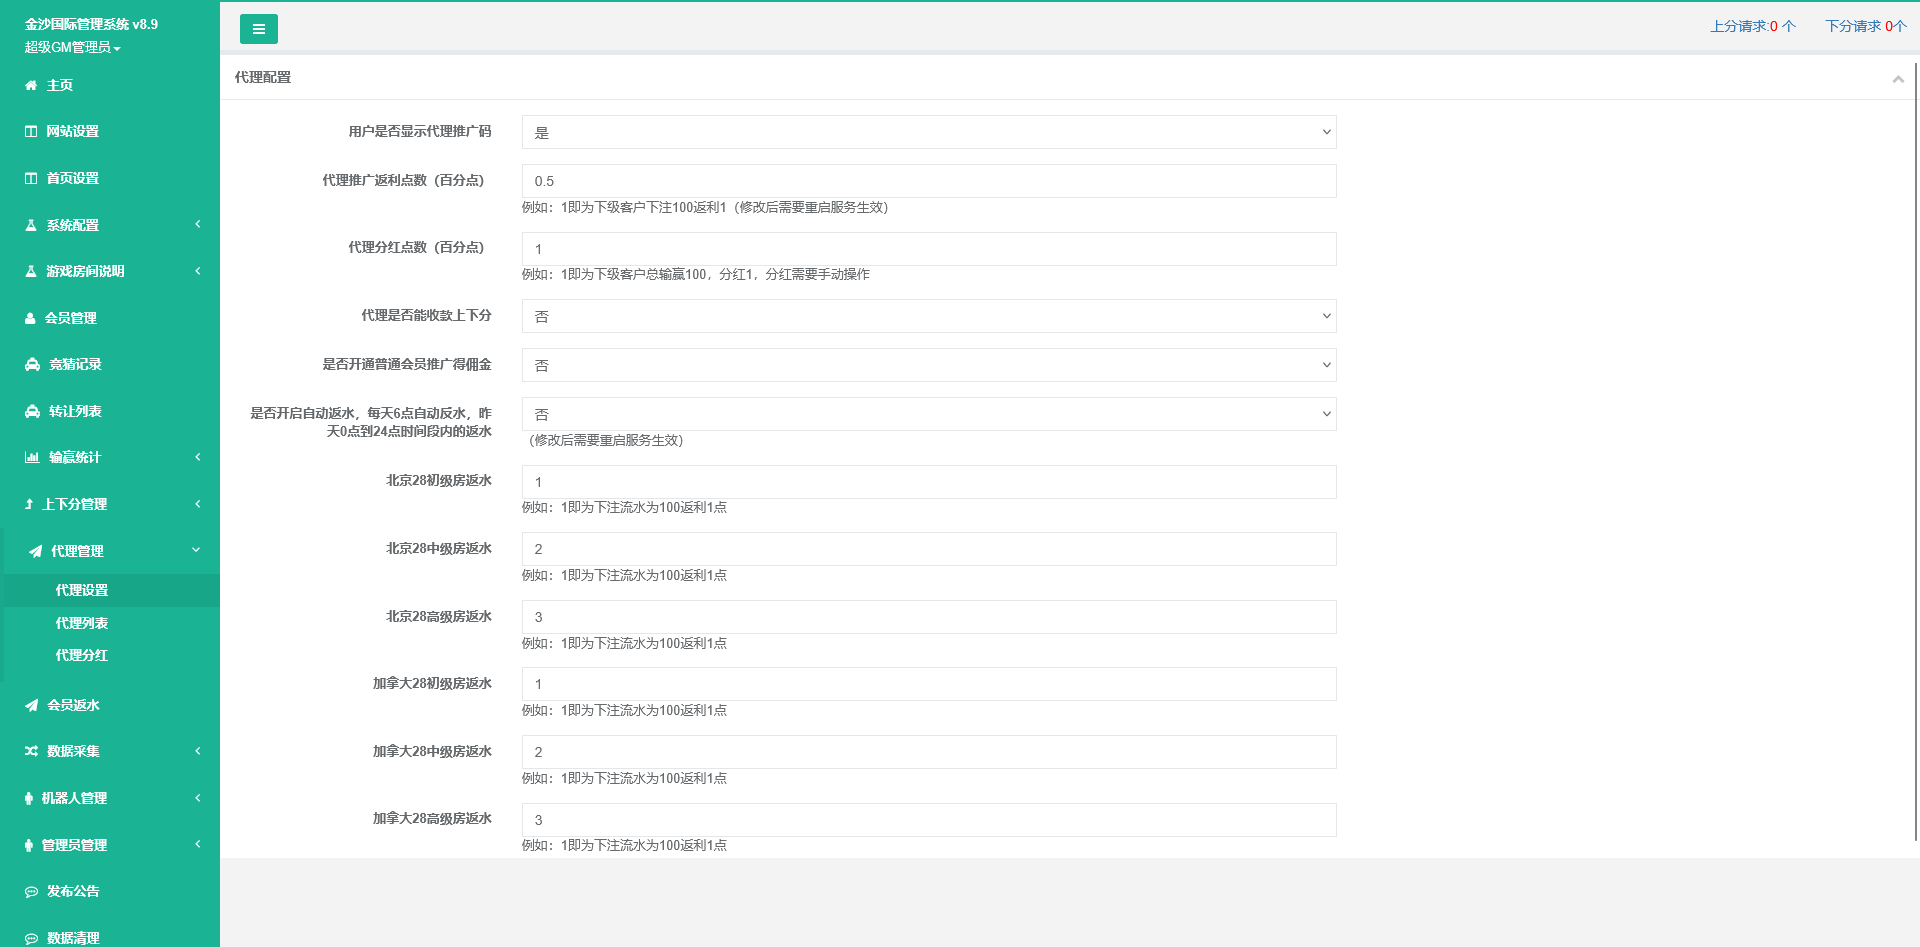Click the 代理推广返利点数 input field
Viewport: 1920px width, 947px height.
(x=928, y=181)
